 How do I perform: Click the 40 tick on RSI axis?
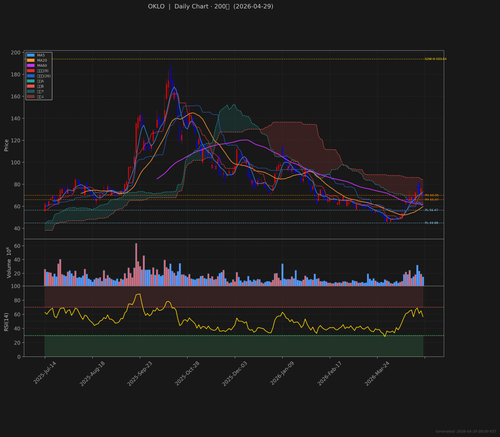click(x=17, y=329)
